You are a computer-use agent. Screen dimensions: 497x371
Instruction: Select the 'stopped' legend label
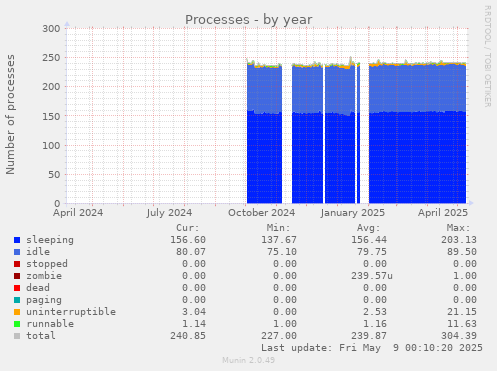pos(47,264)
